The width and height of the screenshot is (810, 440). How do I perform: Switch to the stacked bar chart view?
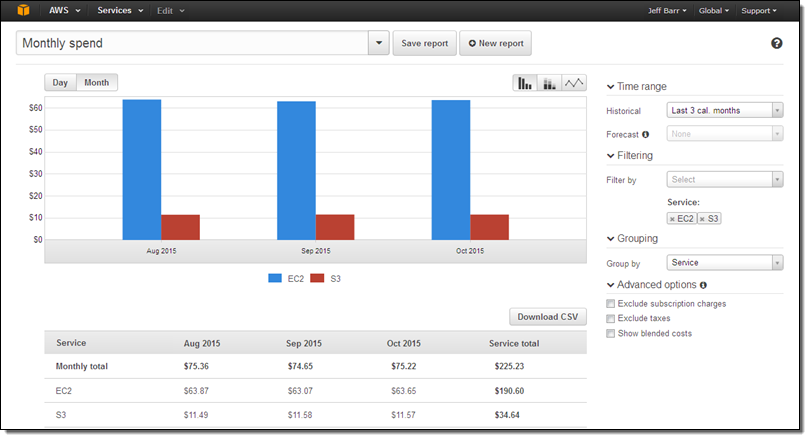[549, 83]
